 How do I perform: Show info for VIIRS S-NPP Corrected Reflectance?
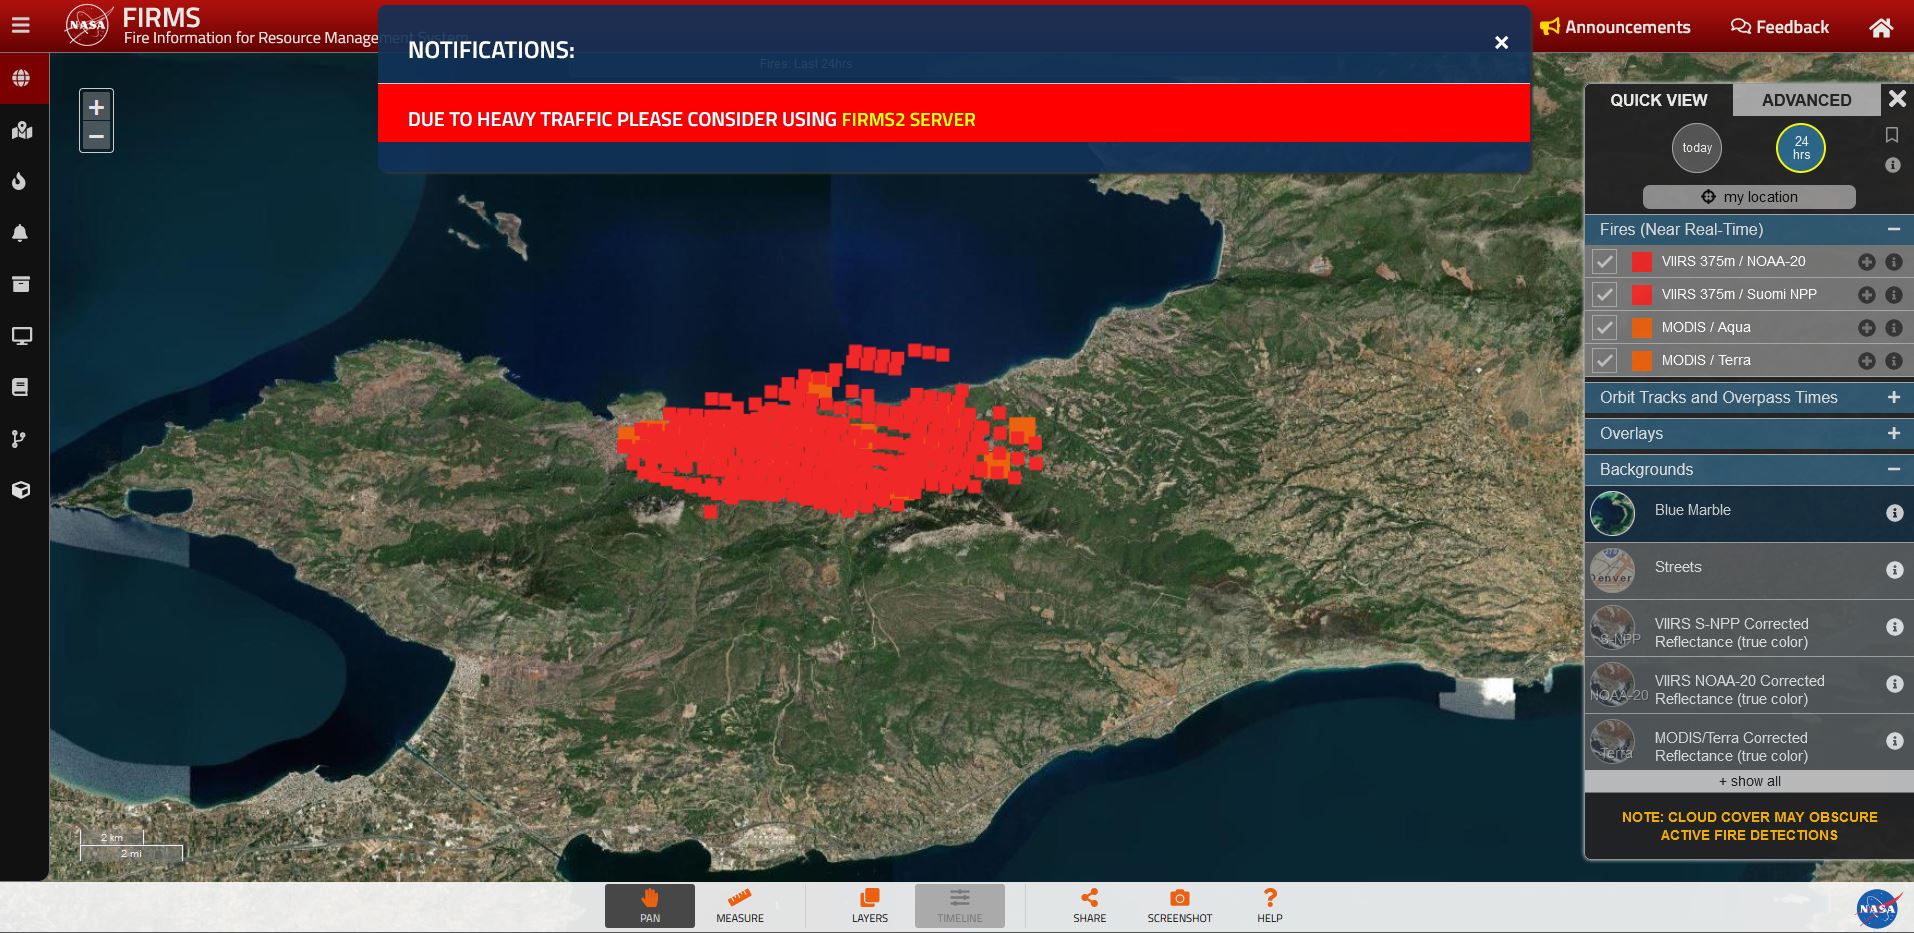click(1894, 627)
